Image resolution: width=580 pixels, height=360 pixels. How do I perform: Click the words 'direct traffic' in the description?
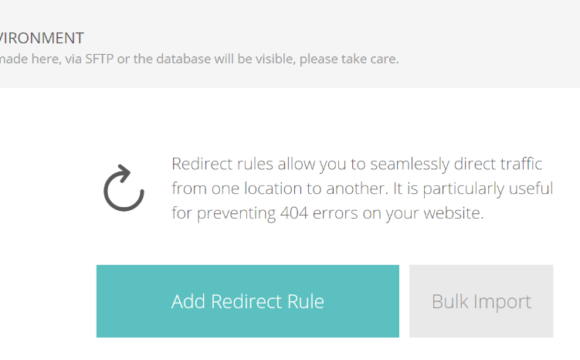click(x=498, y=164)
